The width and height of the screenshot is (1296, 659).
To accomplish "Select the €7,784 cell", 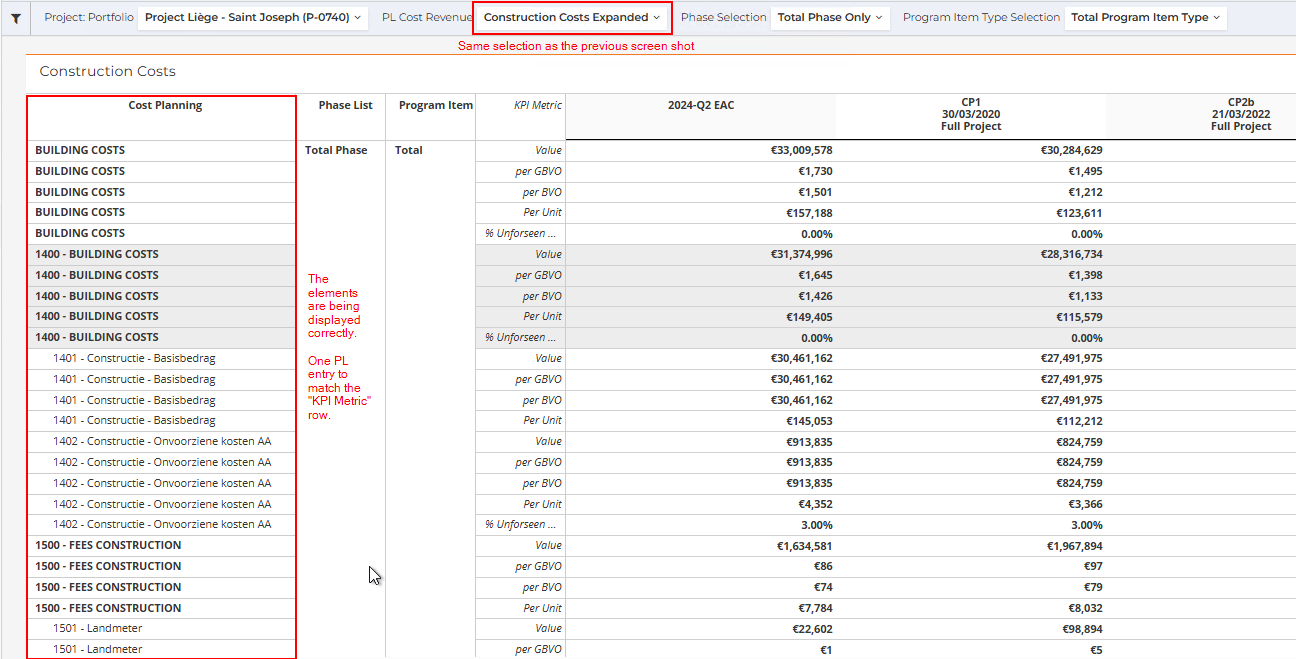I will [x=815, y=608].
